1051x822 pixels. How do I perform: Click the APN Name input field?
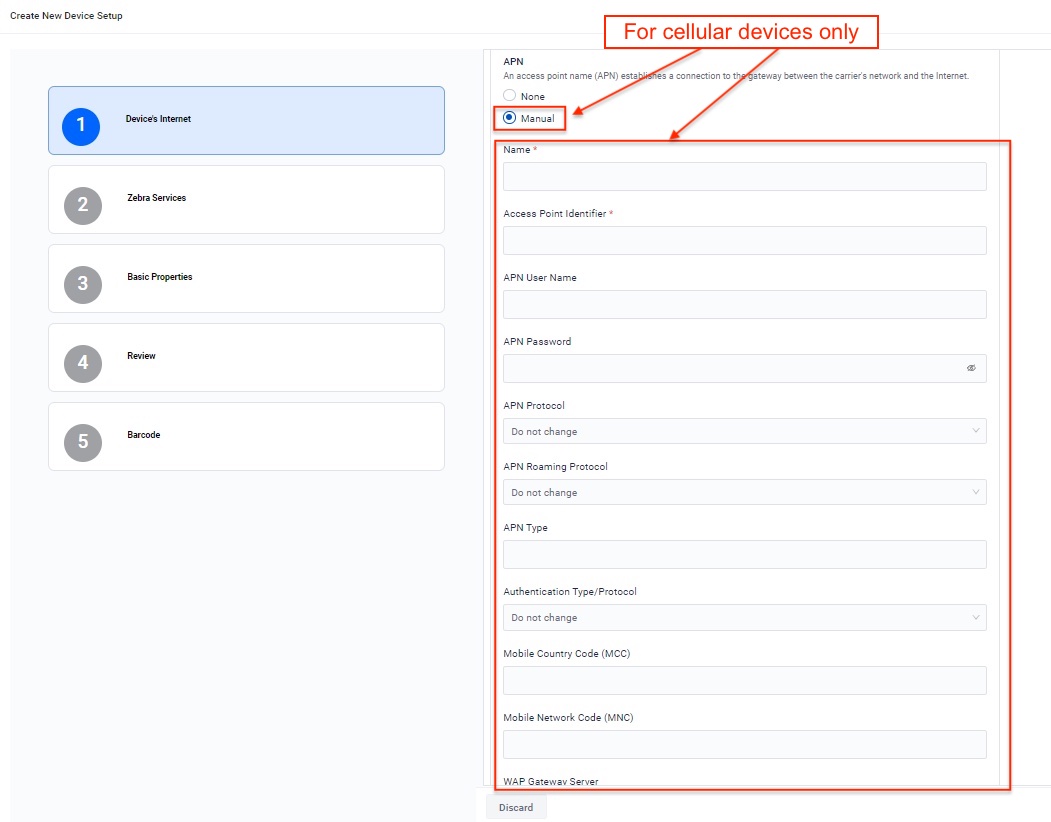[744, 177]
